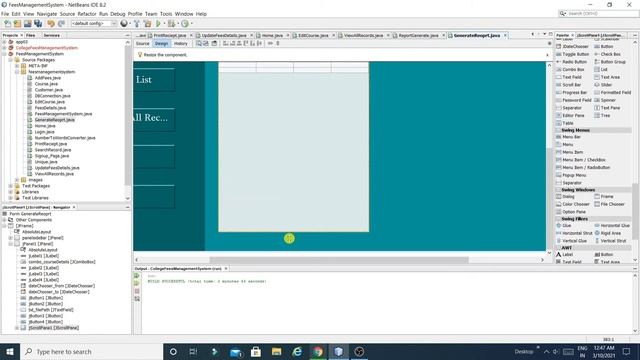Click the Build Project hammer icon

[x=137, y=24]
